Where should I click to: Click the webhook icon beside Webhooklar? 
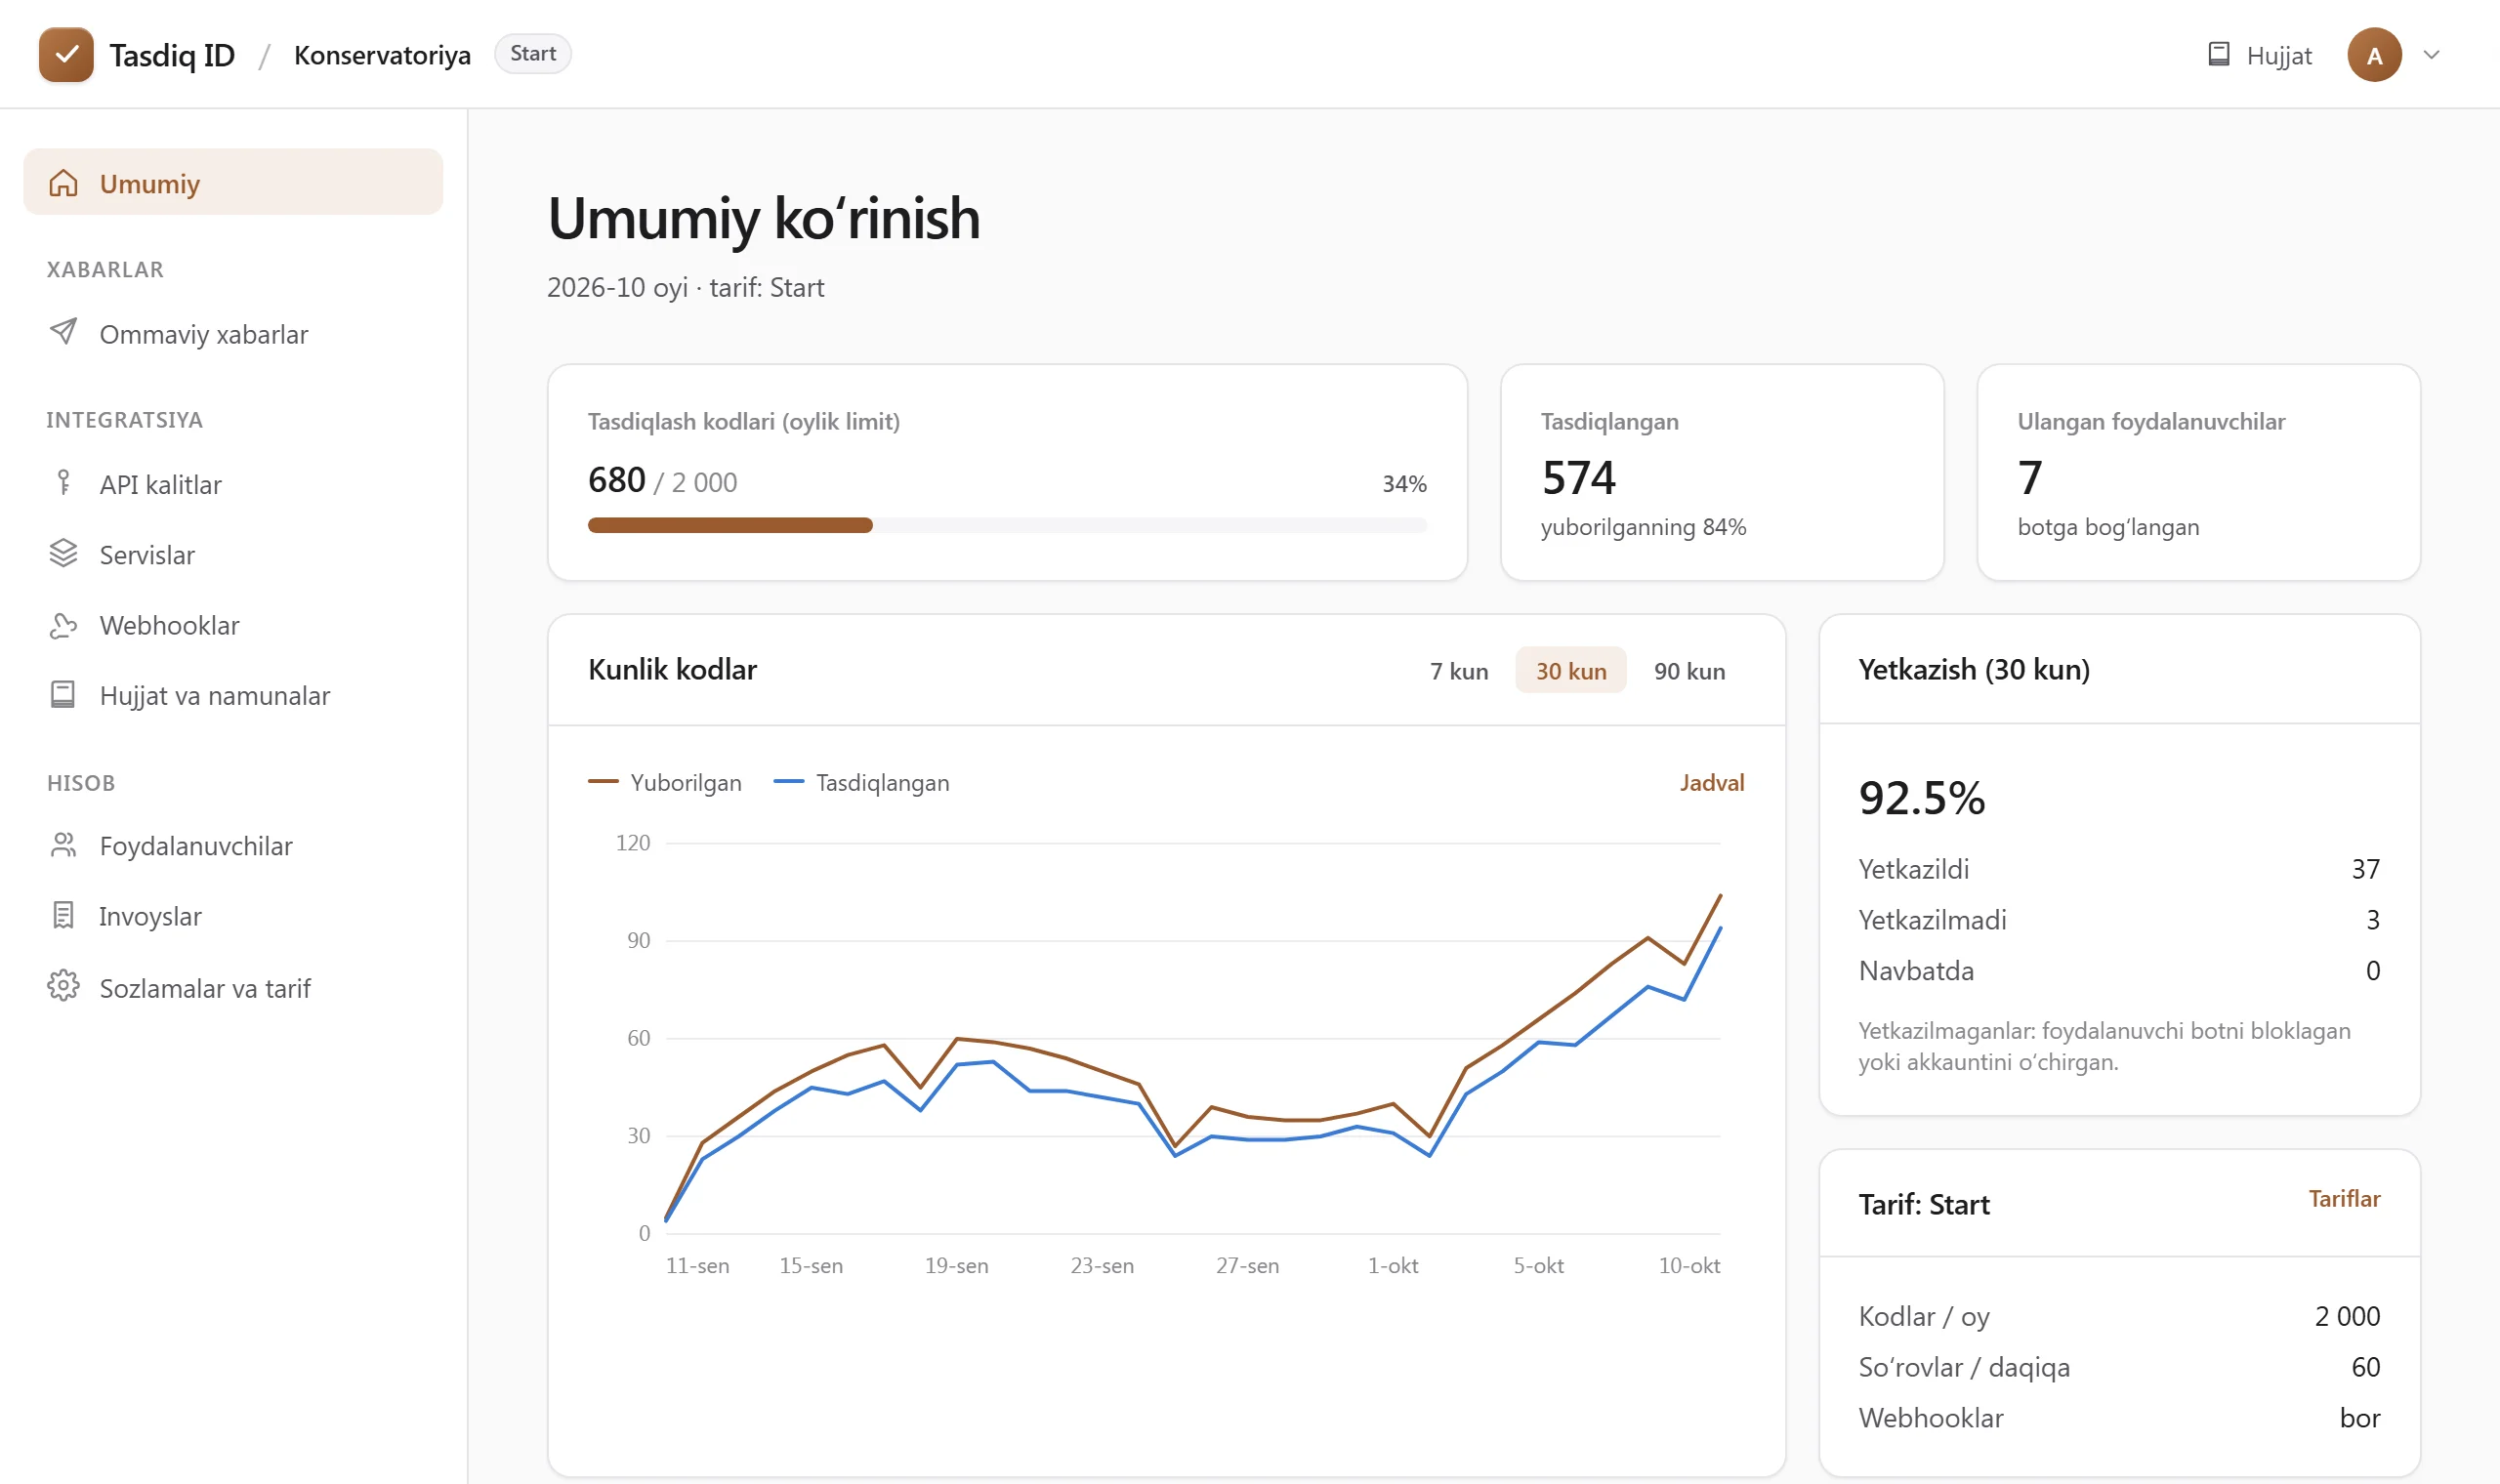click(x=63, y=625)
